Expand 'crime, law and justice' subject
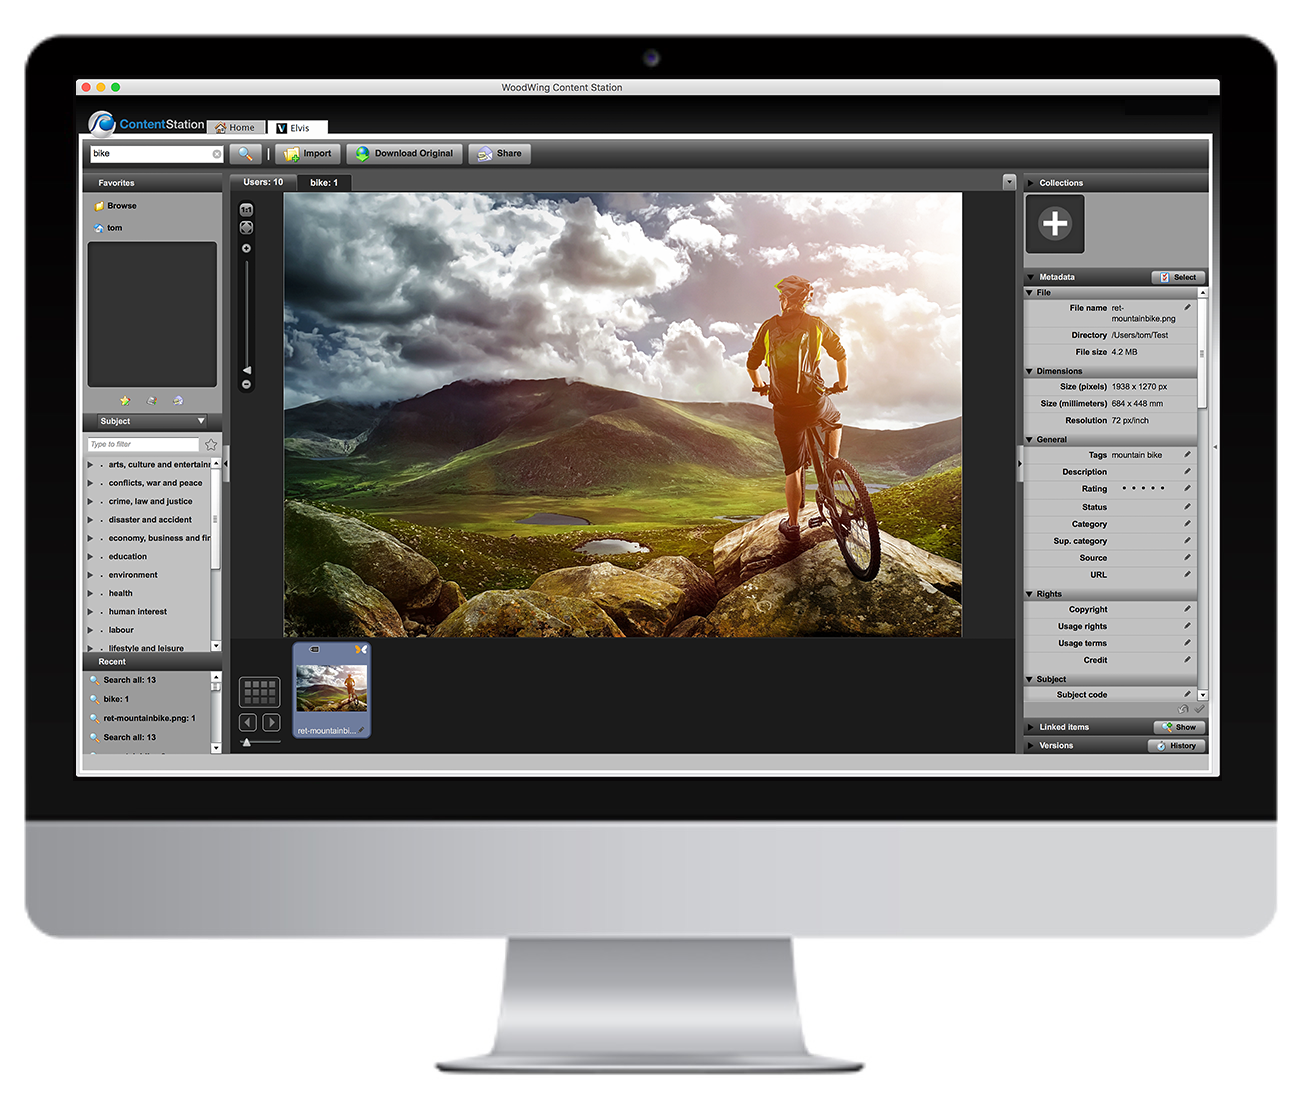Image resolution: width=1302 pixels, height=1108 pixels. (x=91, y=502)
